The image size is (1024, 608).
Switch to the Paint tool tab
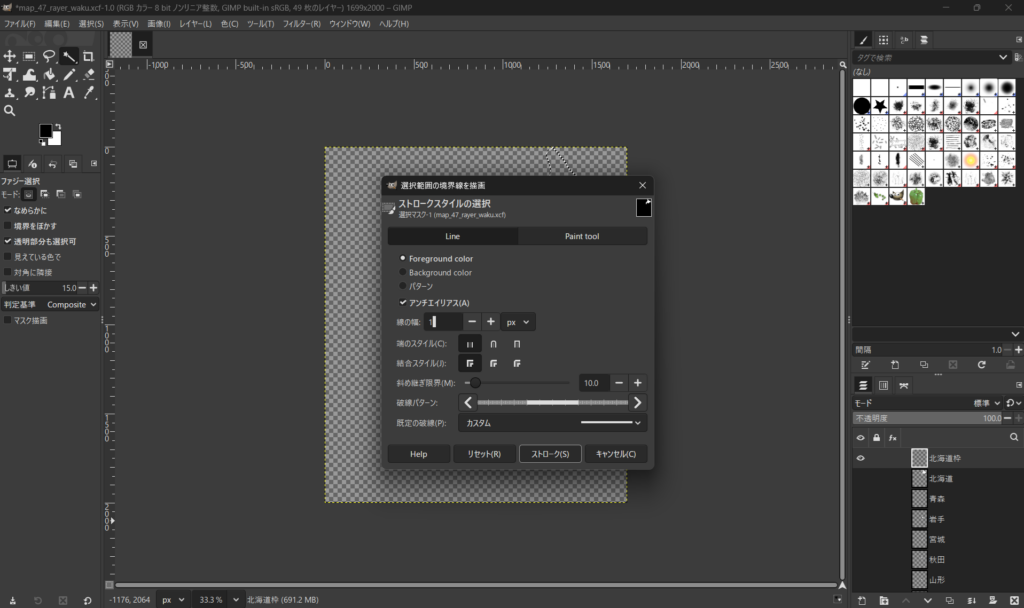coord(582,236)
